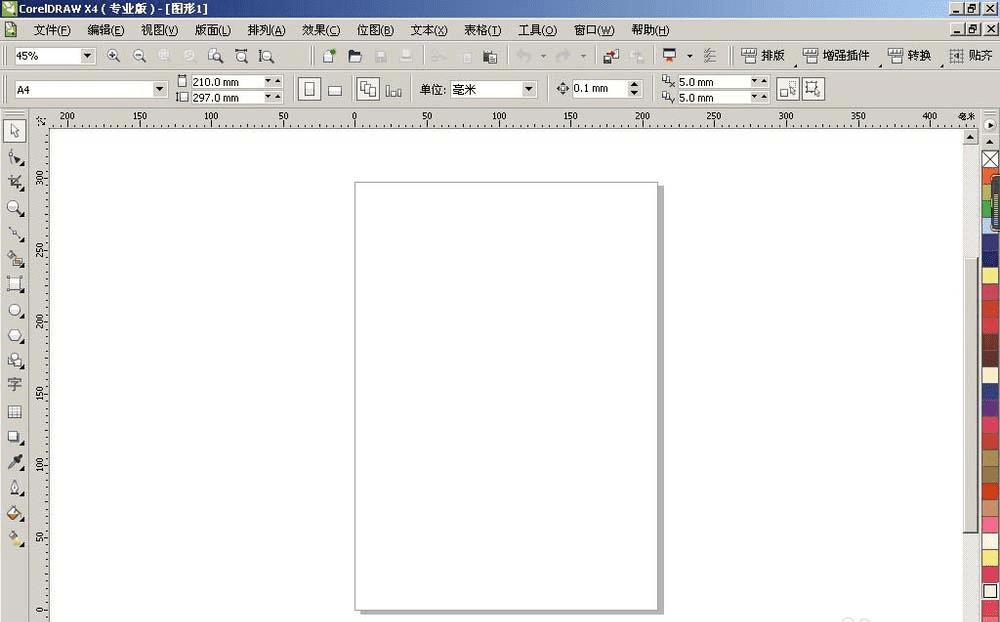
Task: Click the vertical scrollbar up arrow
Action: (970, 137)
